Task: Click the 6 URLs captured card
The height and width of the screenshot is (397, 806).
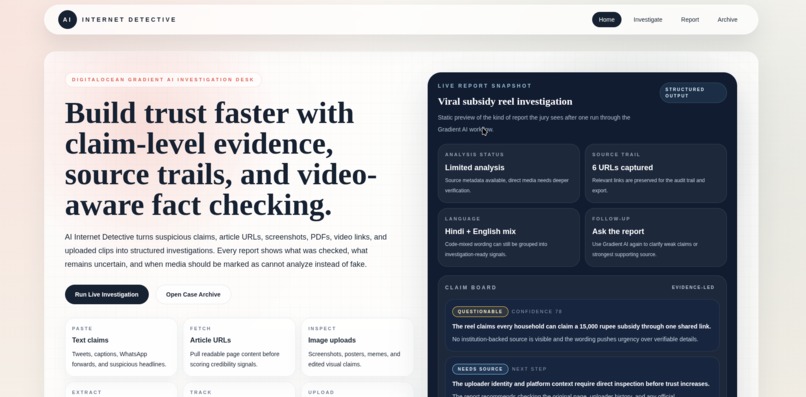Action: coord(655,173)
